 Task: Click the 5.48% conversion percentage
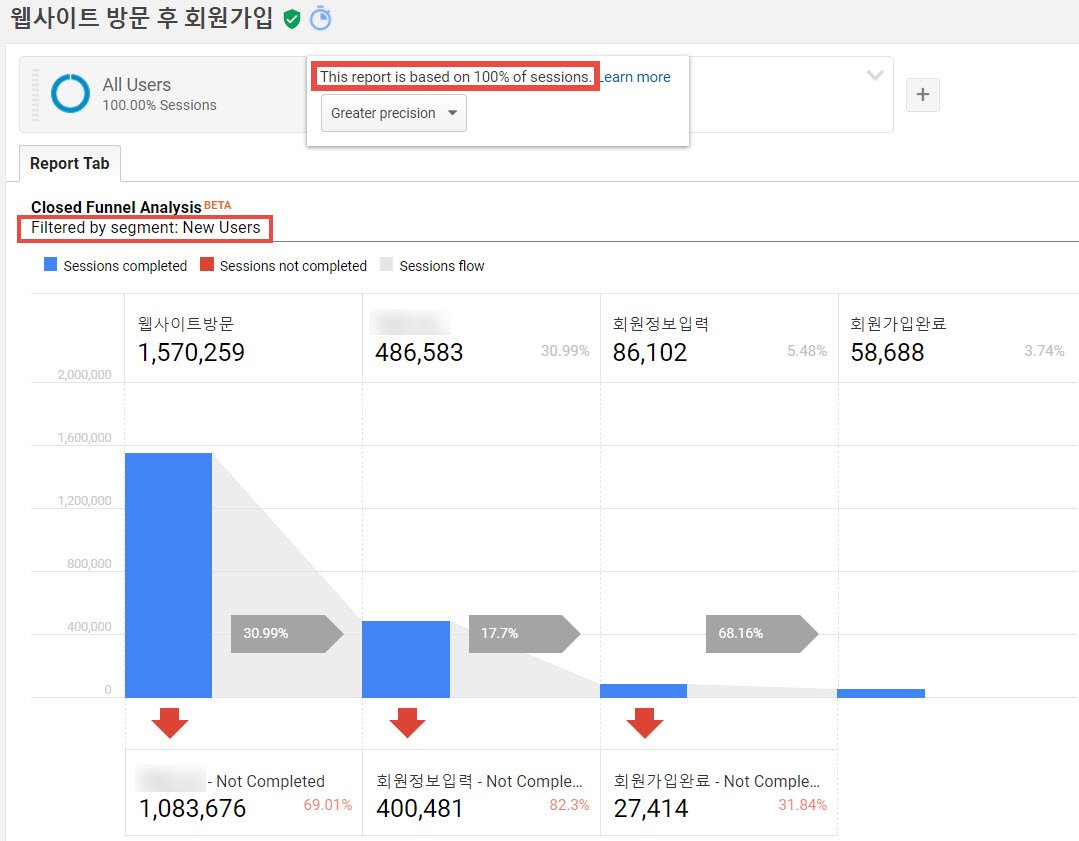(x=806, y=351)
